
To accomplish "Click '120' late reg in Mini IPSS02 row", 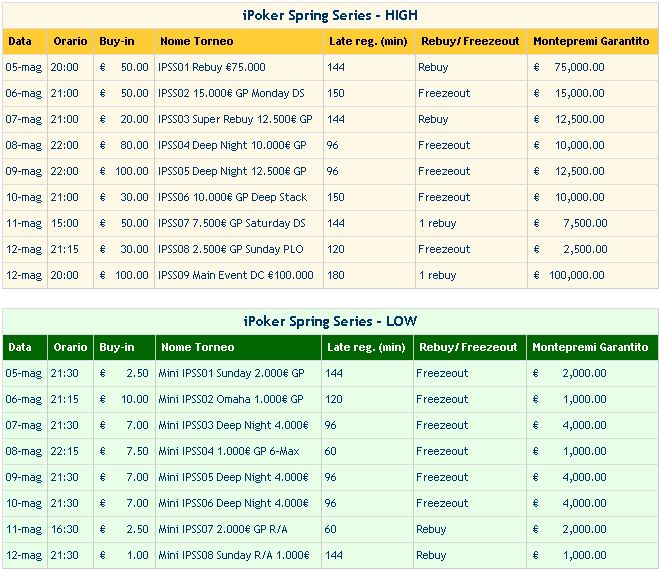I will [x=334, y=399].
